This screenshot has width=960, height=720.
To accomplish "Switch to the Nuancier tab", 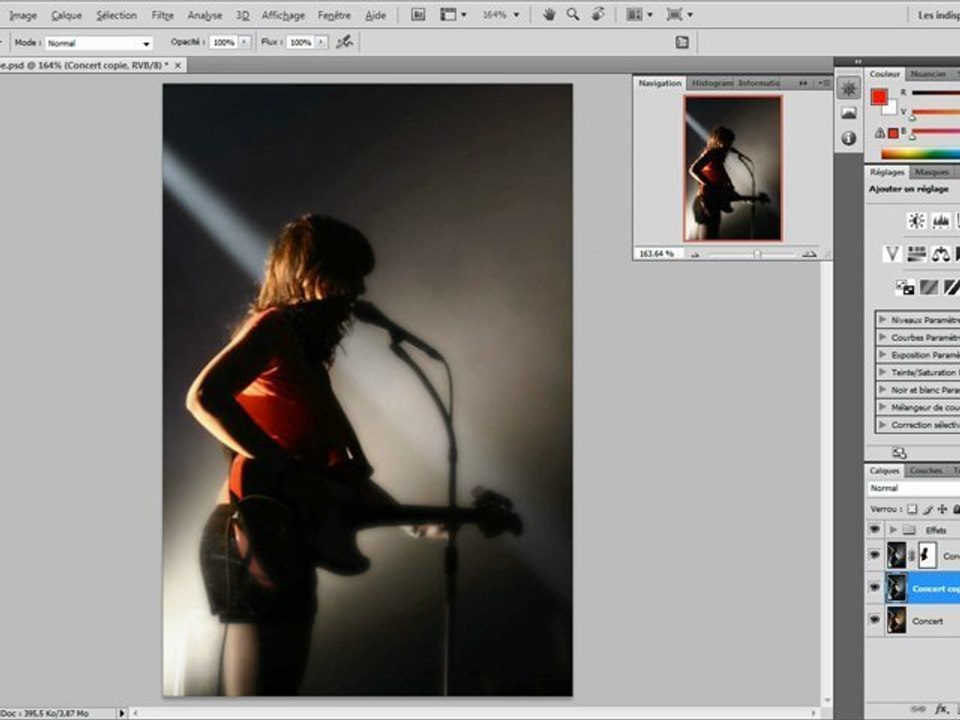I will pos(928,74).
